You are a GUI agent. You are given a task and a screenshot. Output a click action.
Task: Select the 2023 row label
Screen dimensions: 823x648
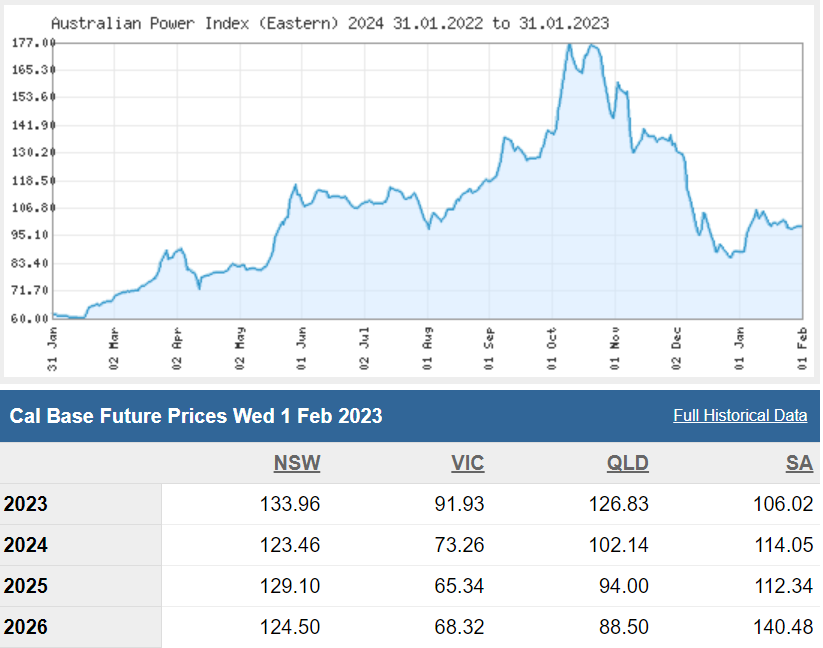[26, 504]
